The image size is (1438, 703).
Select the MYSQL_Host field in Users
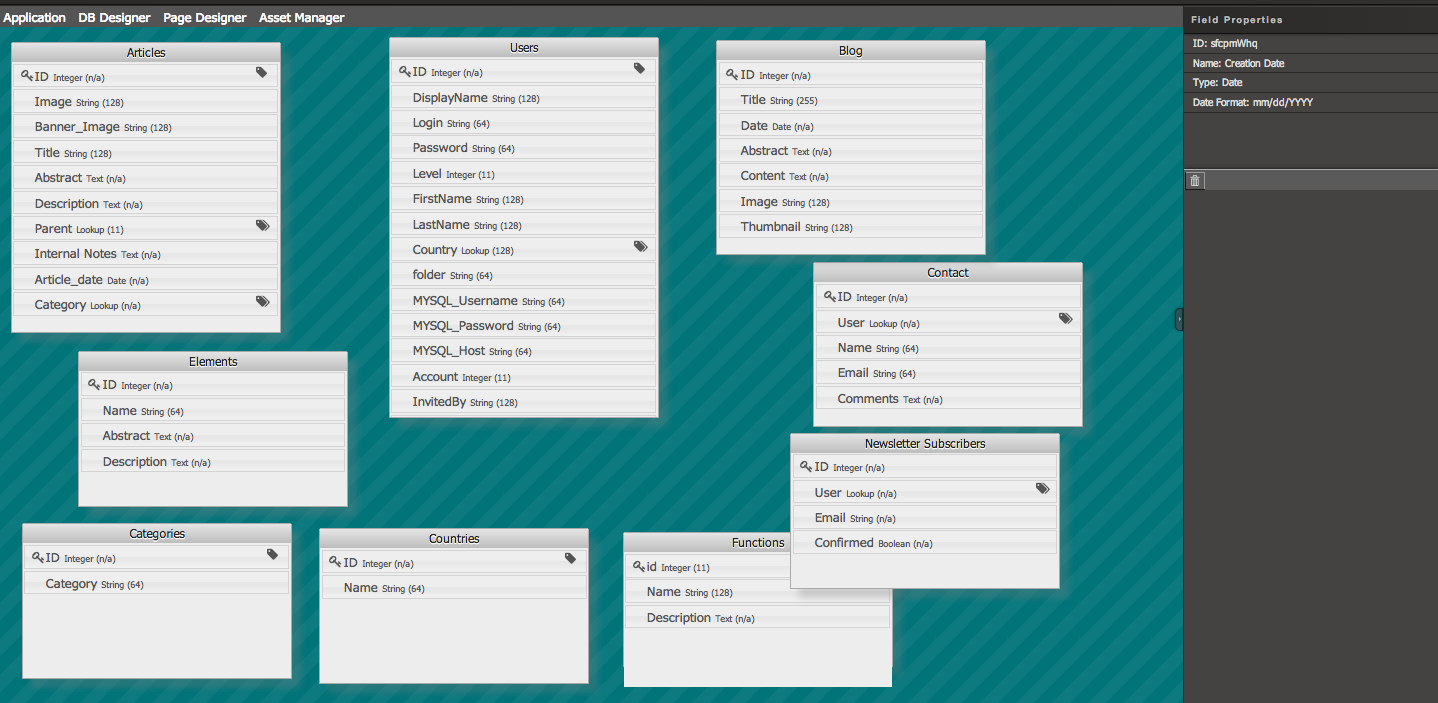pos(524,351)
